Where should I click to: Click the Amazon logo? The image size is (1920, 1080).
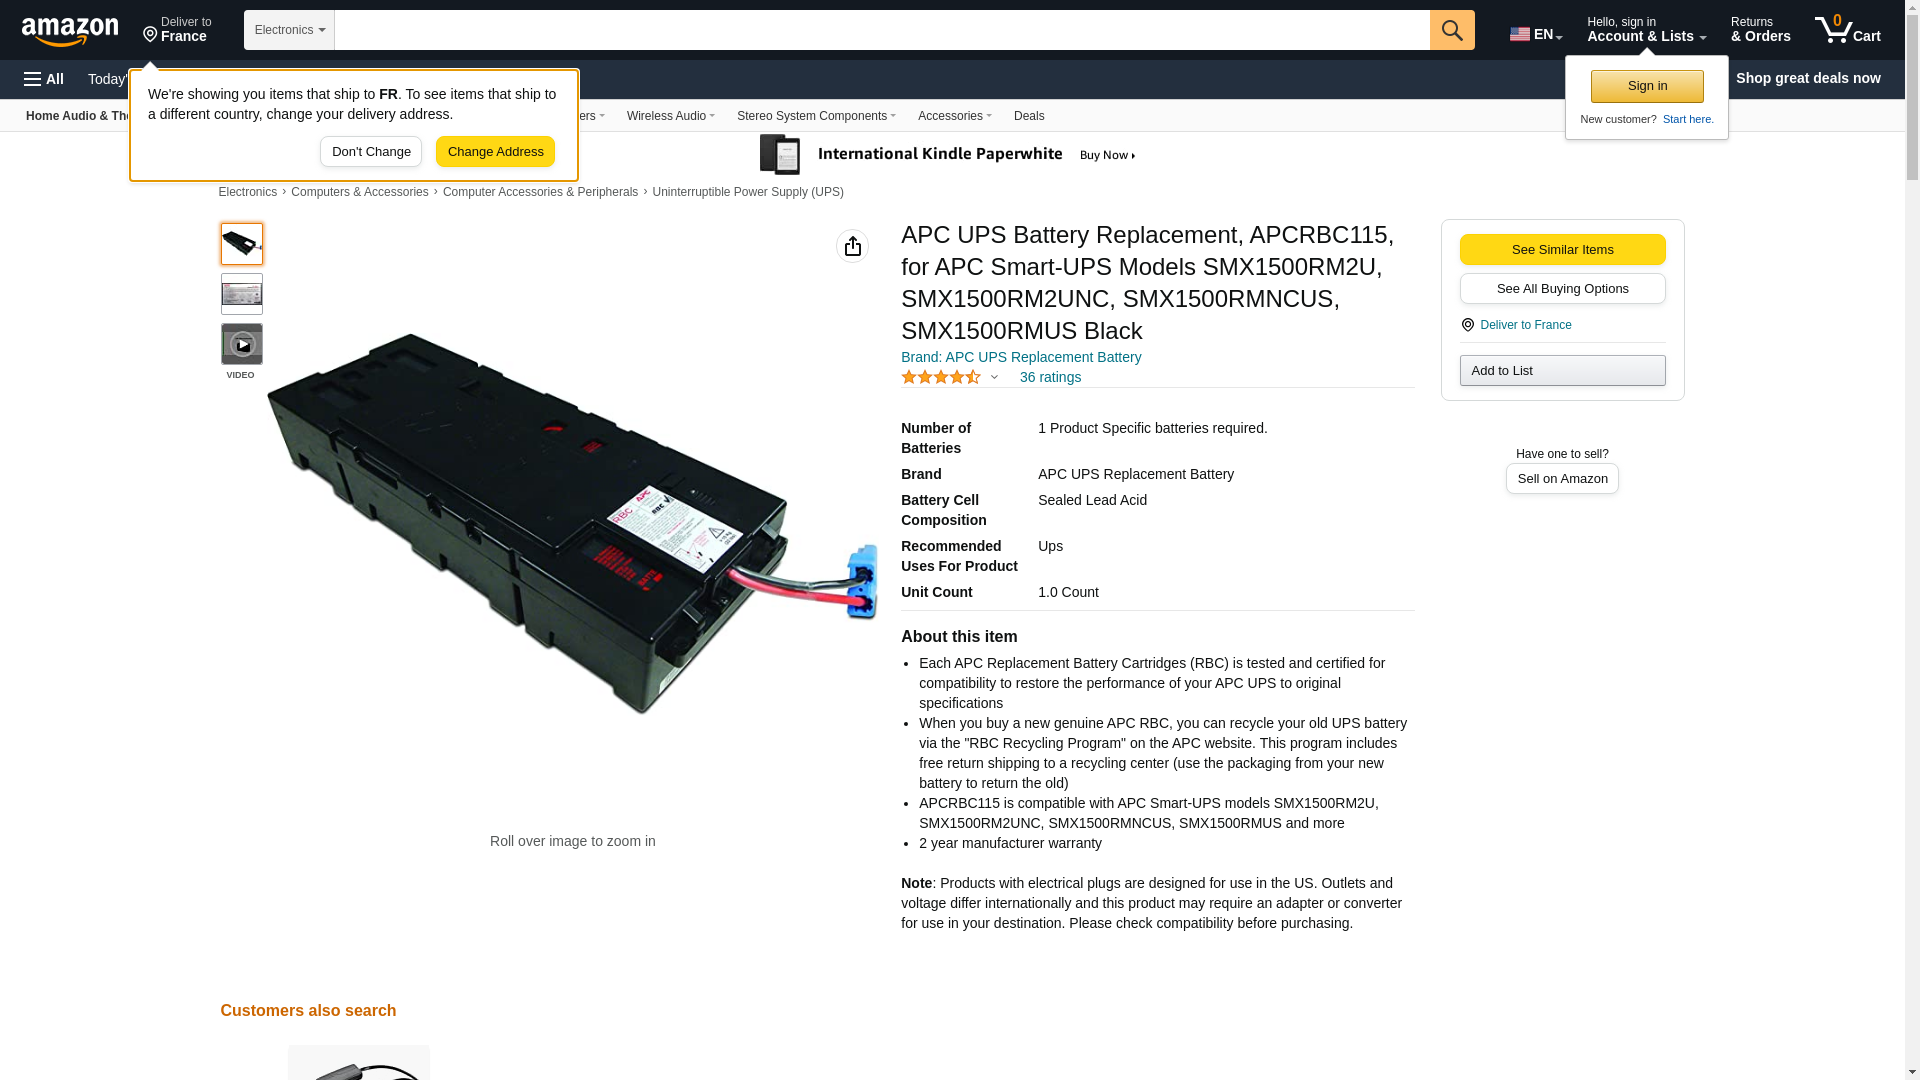pyautogui.click(x=70, y=31)
